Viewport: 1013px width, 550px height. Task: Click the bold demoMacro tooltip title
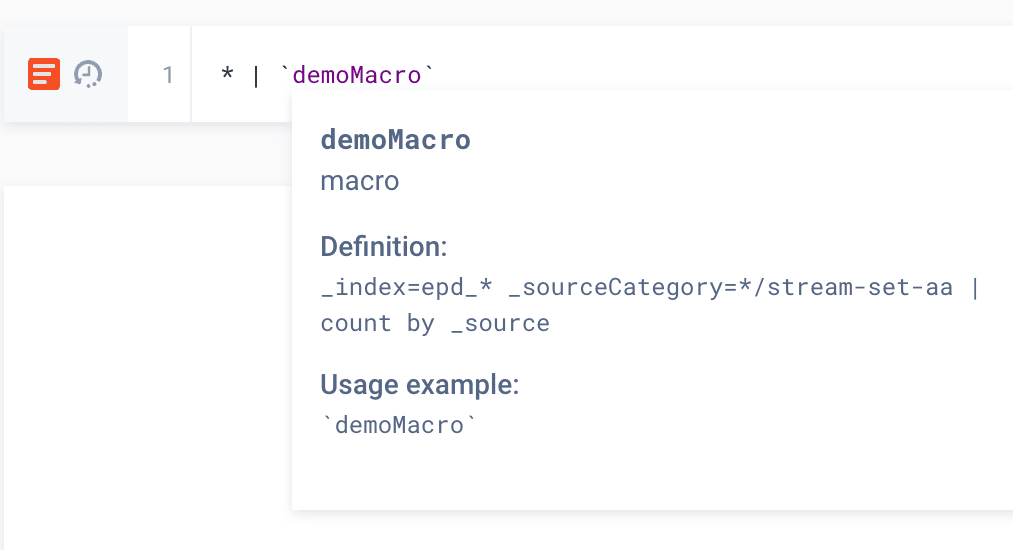[x=395, y=140]
